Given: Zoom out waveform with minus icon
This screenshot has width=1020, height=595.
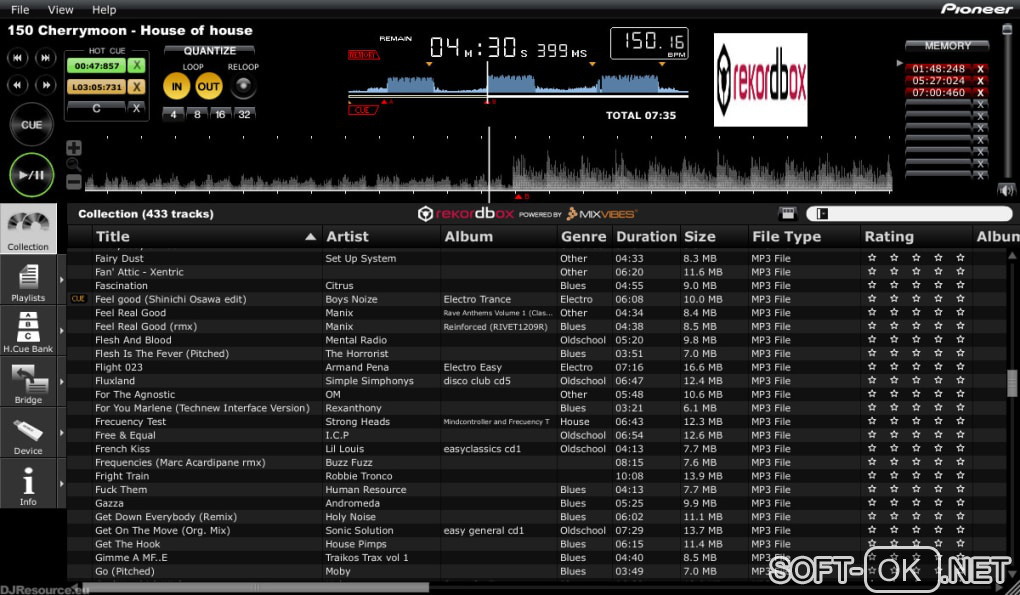Looking at the screenshot, I should coord(74,182).
